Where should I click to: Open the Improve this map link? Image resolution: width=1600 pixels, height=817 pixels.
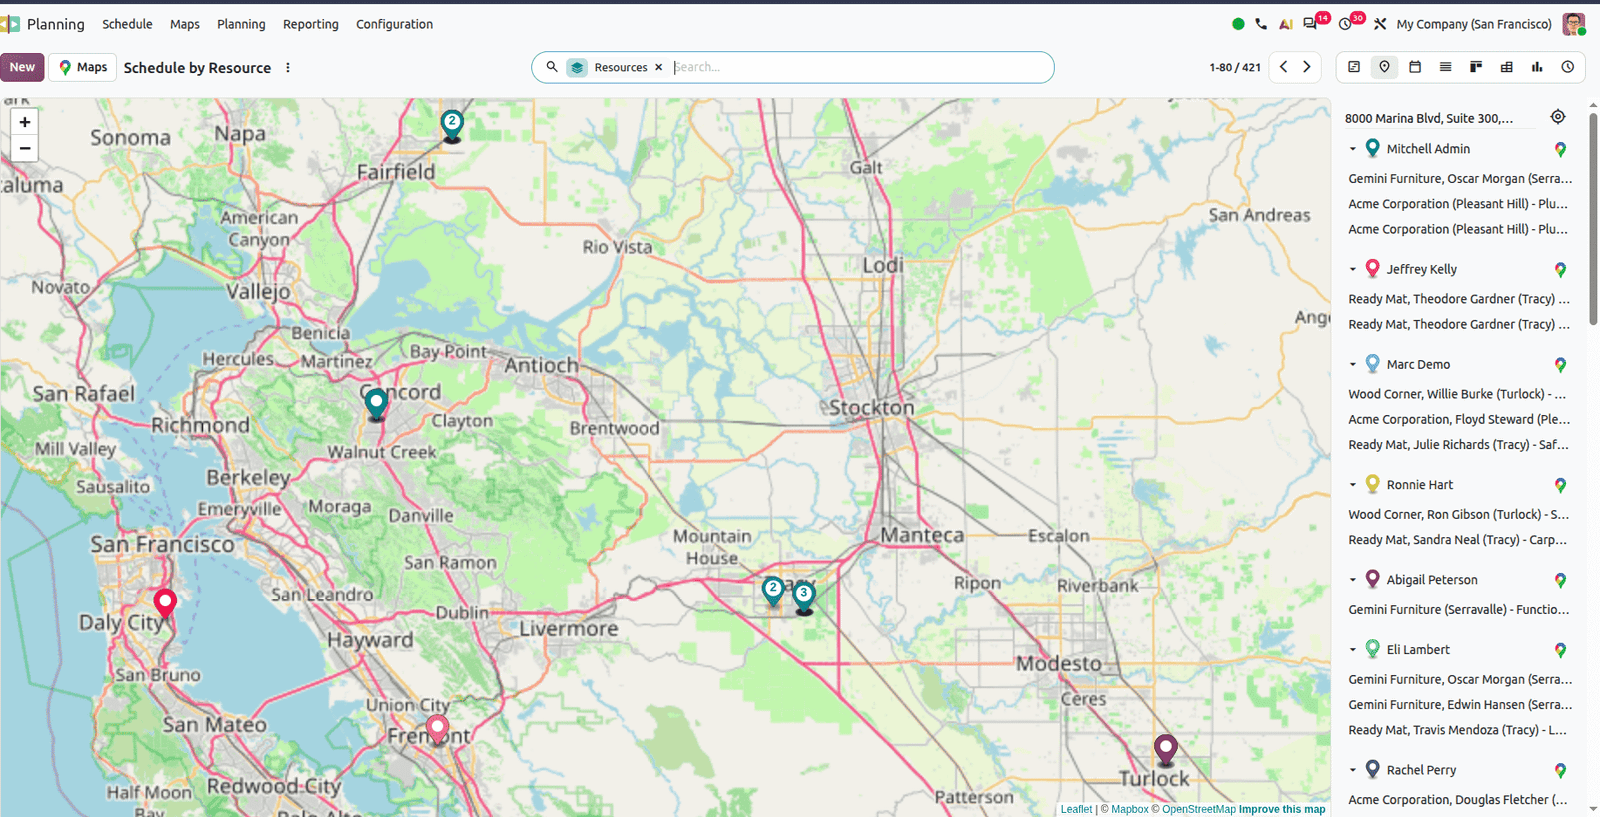tap(1282, 809)
